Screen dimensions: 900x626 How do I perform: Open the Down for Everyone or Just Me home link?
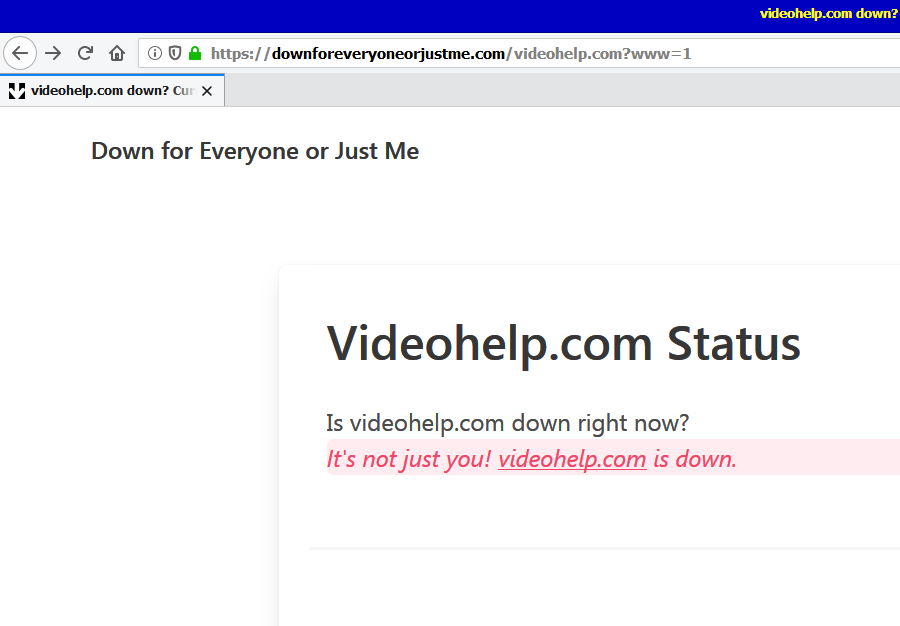point(255,151)
